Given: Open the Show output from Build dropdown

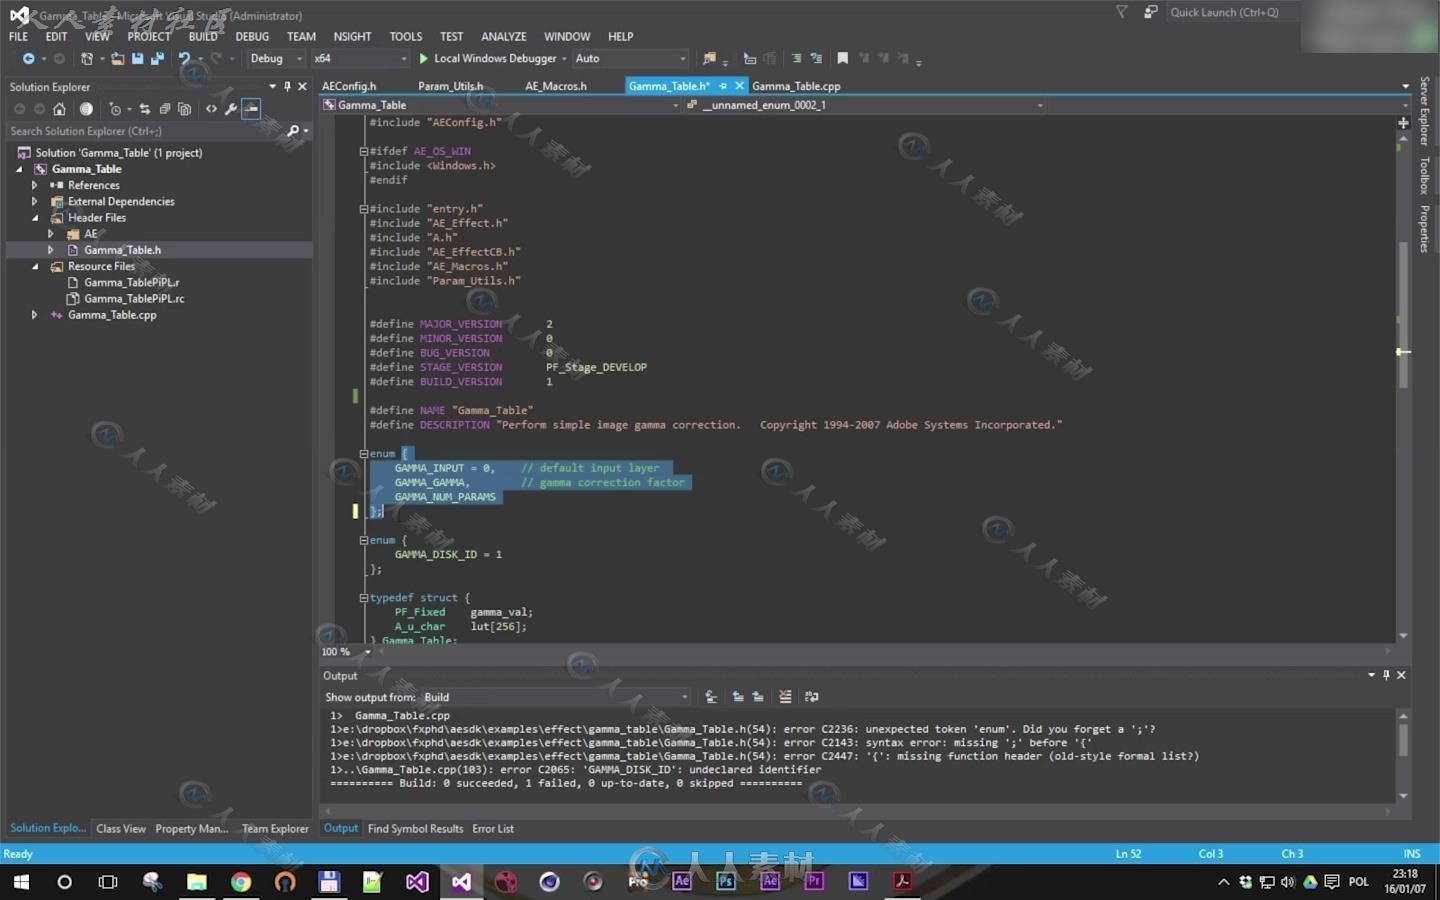Looking at the screenshot, I should tap(555, 697).
